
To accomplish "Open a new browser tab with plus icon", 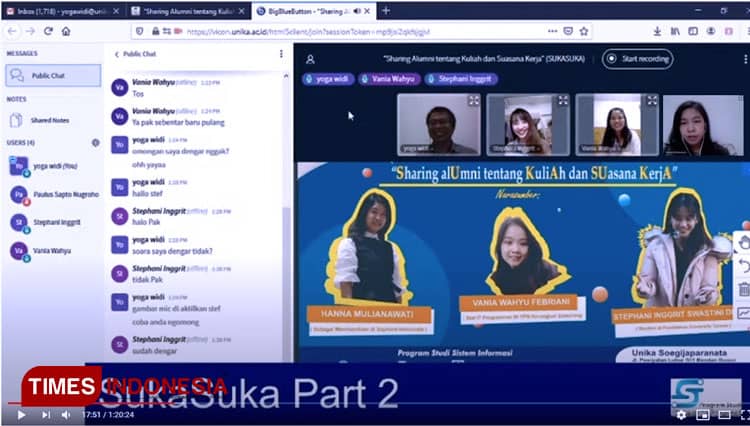I will [386, 11].
